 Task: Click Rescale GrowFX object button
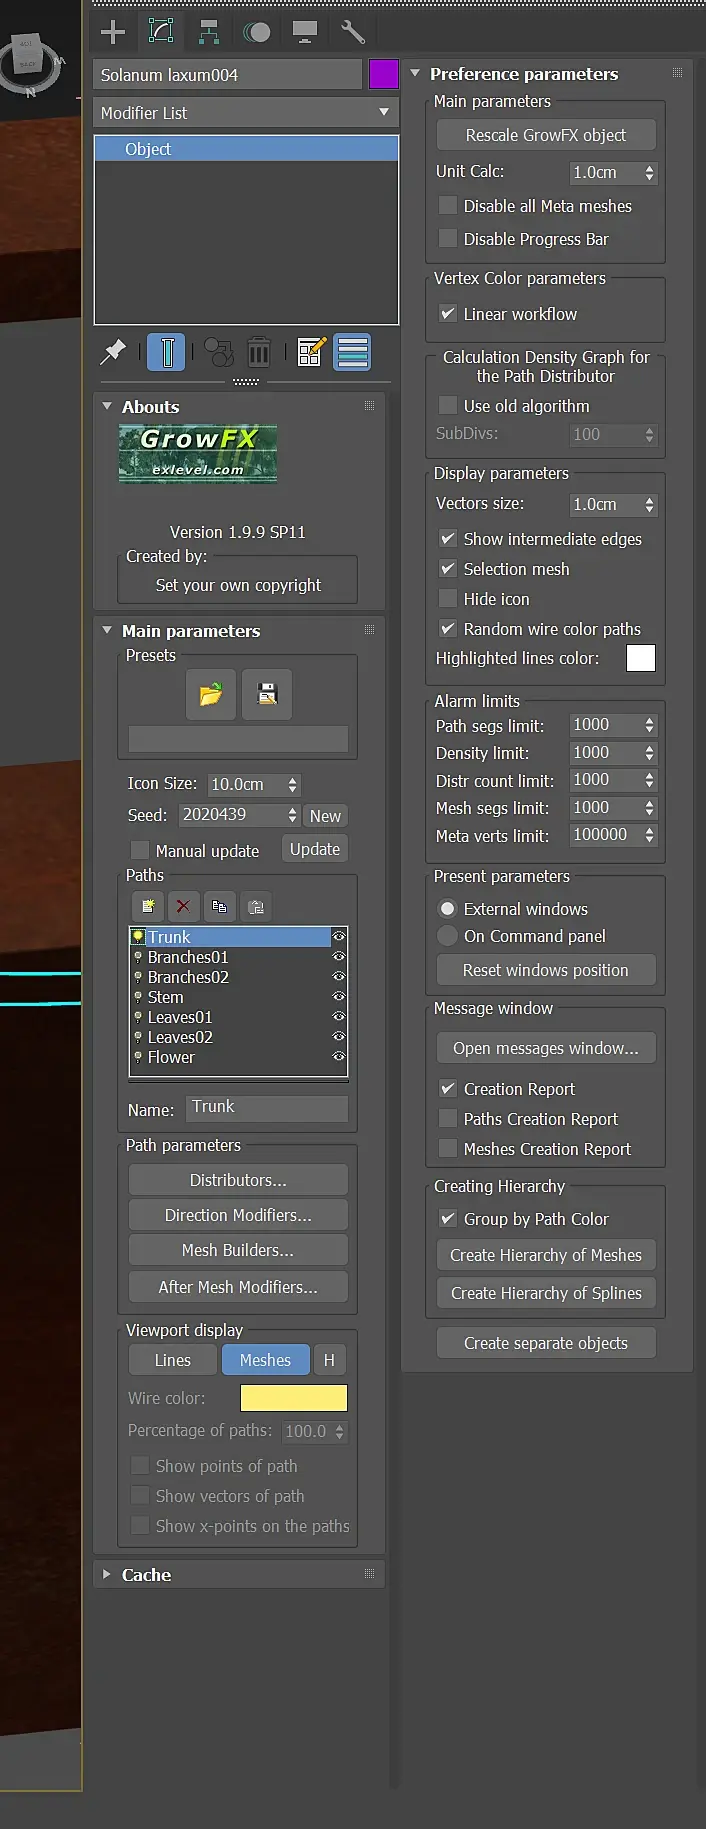[x=546, y=135]
